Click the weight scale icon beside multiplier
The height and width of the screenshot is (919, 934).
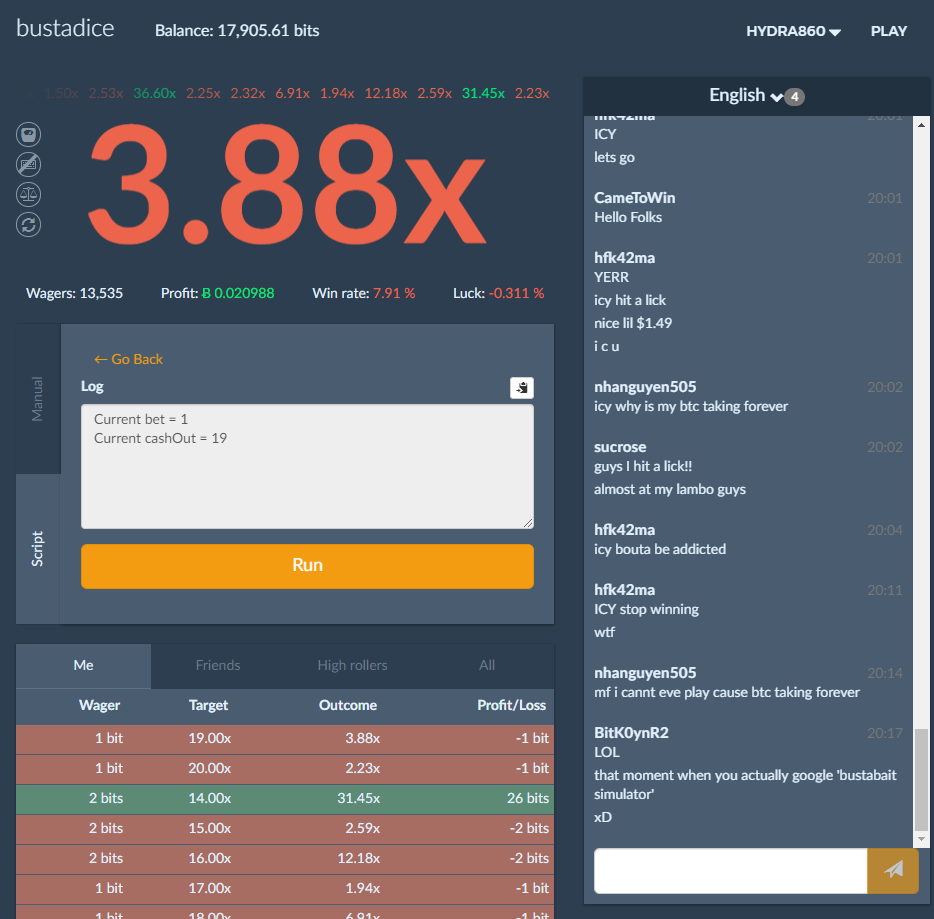(x=29, y=135)
